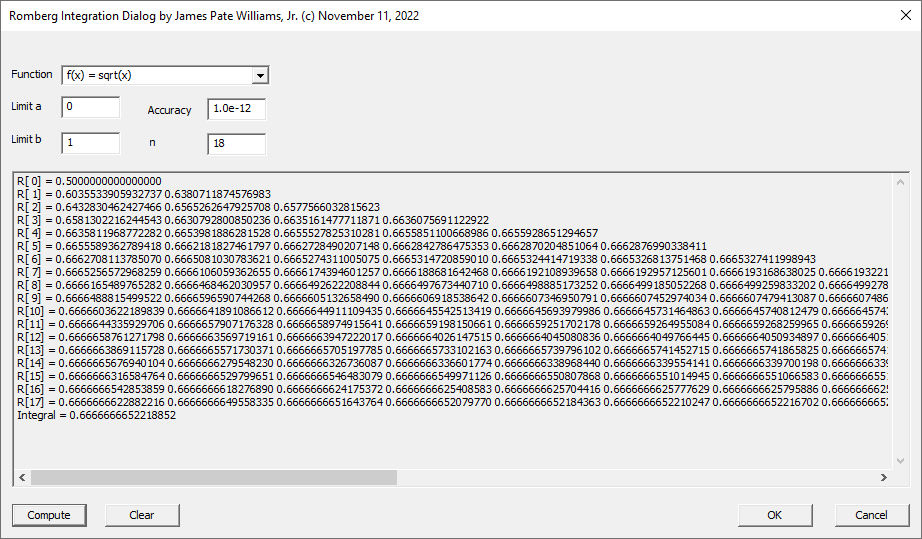This screenshot has width=922, height=539.
Task: Click the scrollbar's left arrow
Action: click(x=21, y=476)
